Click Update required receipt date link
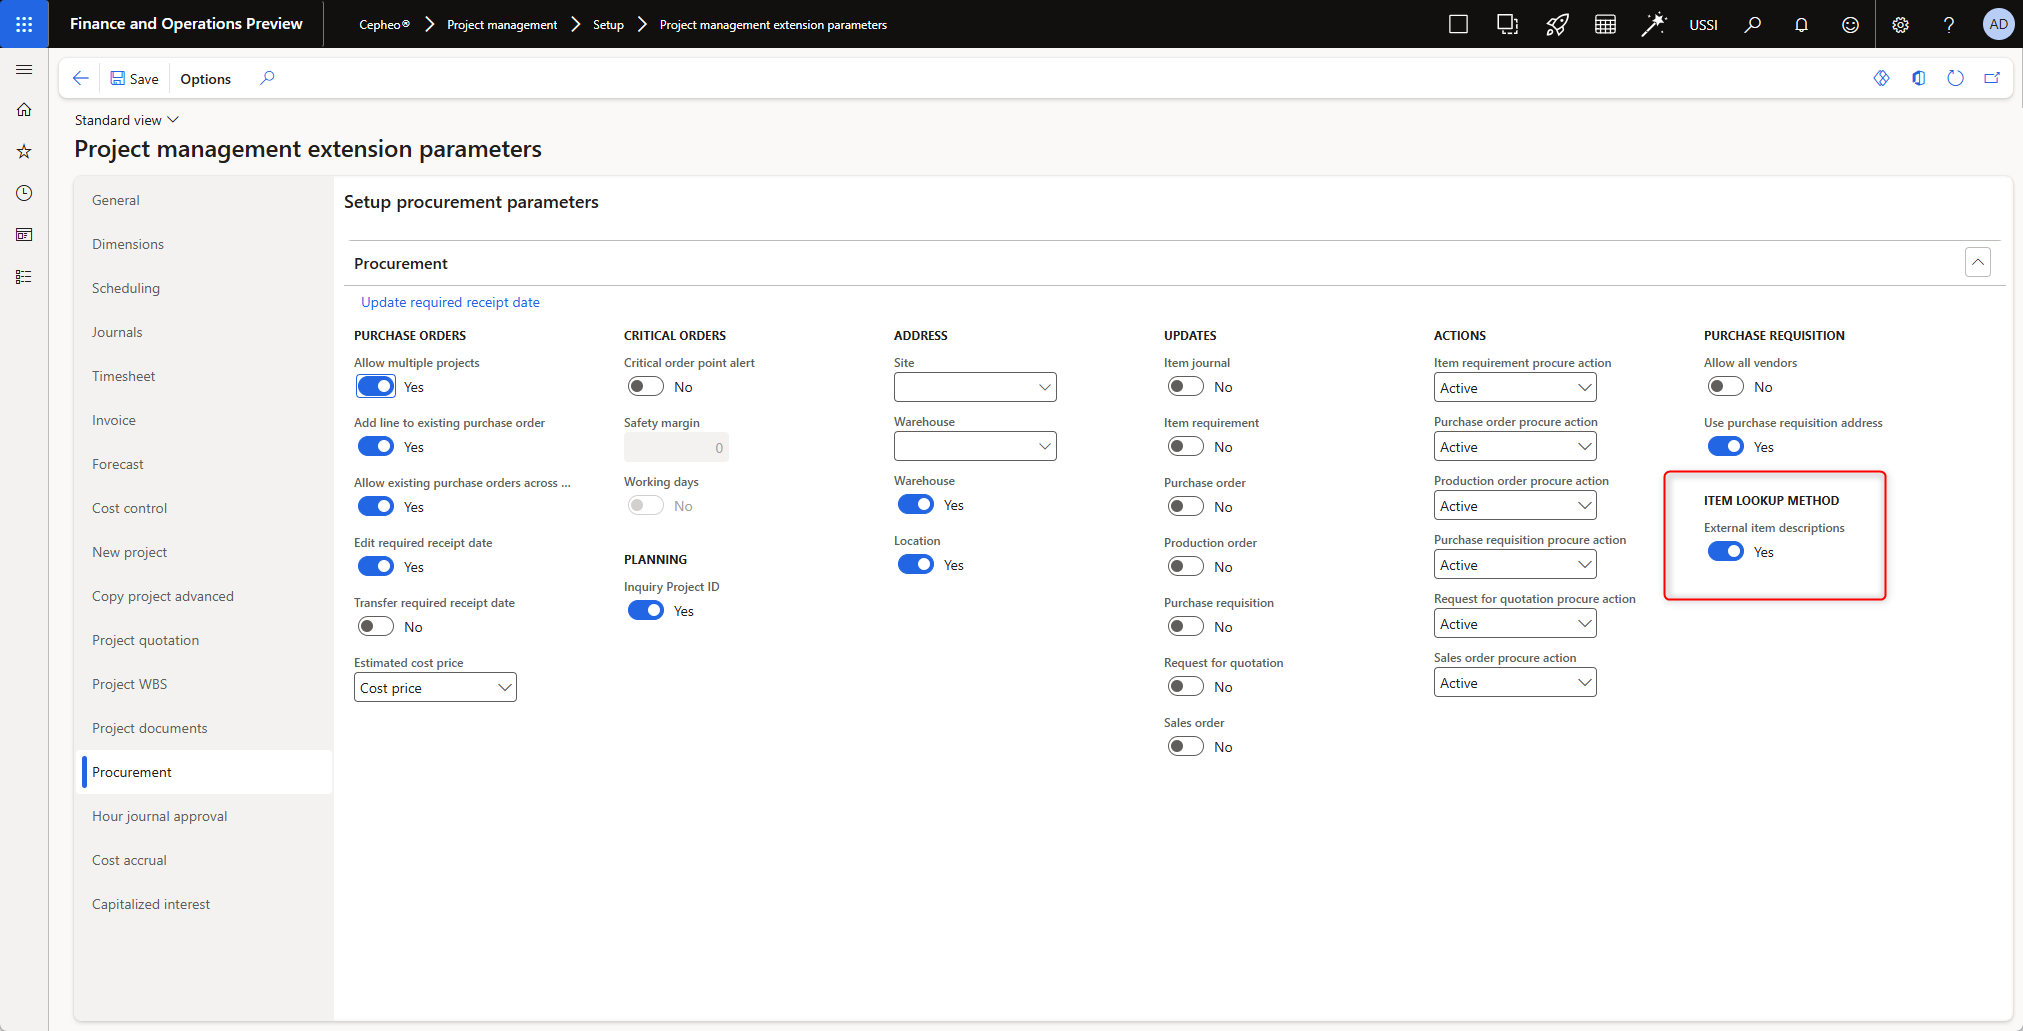This screenshot has height=1031, width=2023. click(x=450, y=302)
